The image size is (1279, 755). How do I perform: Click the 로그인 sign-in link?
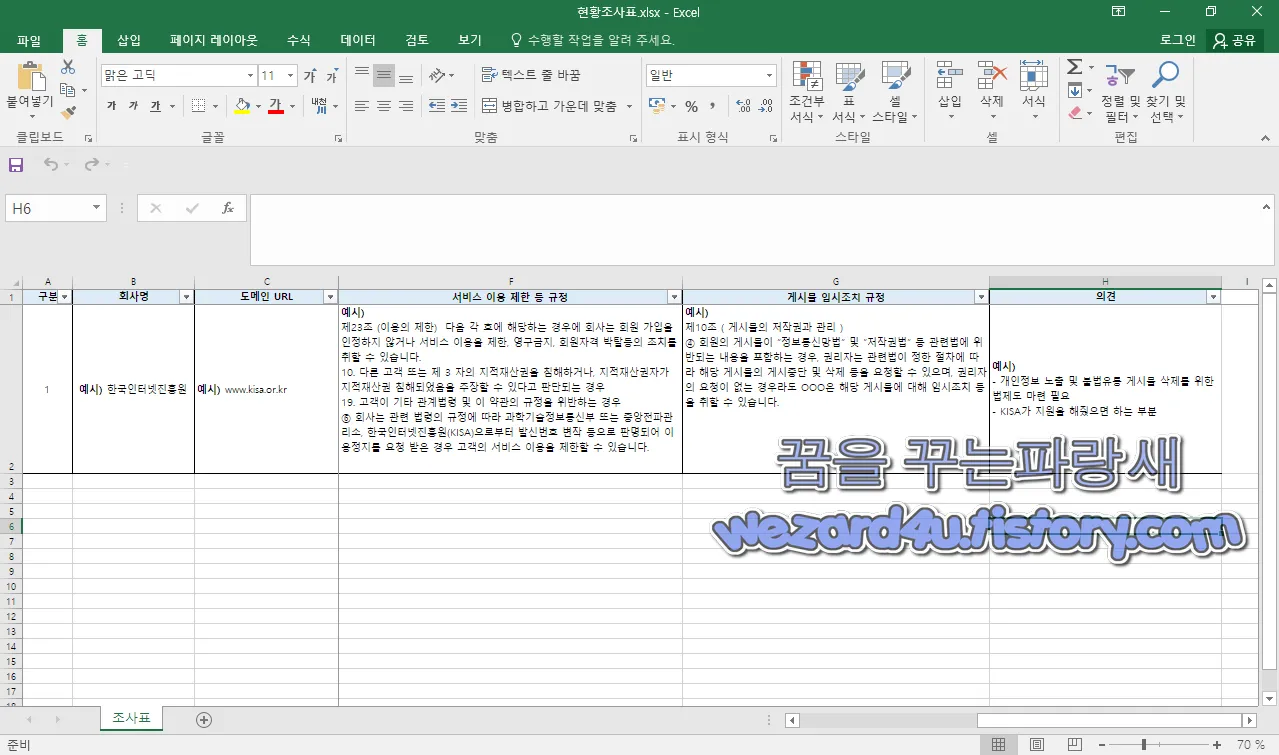(x=1176, y=39)
